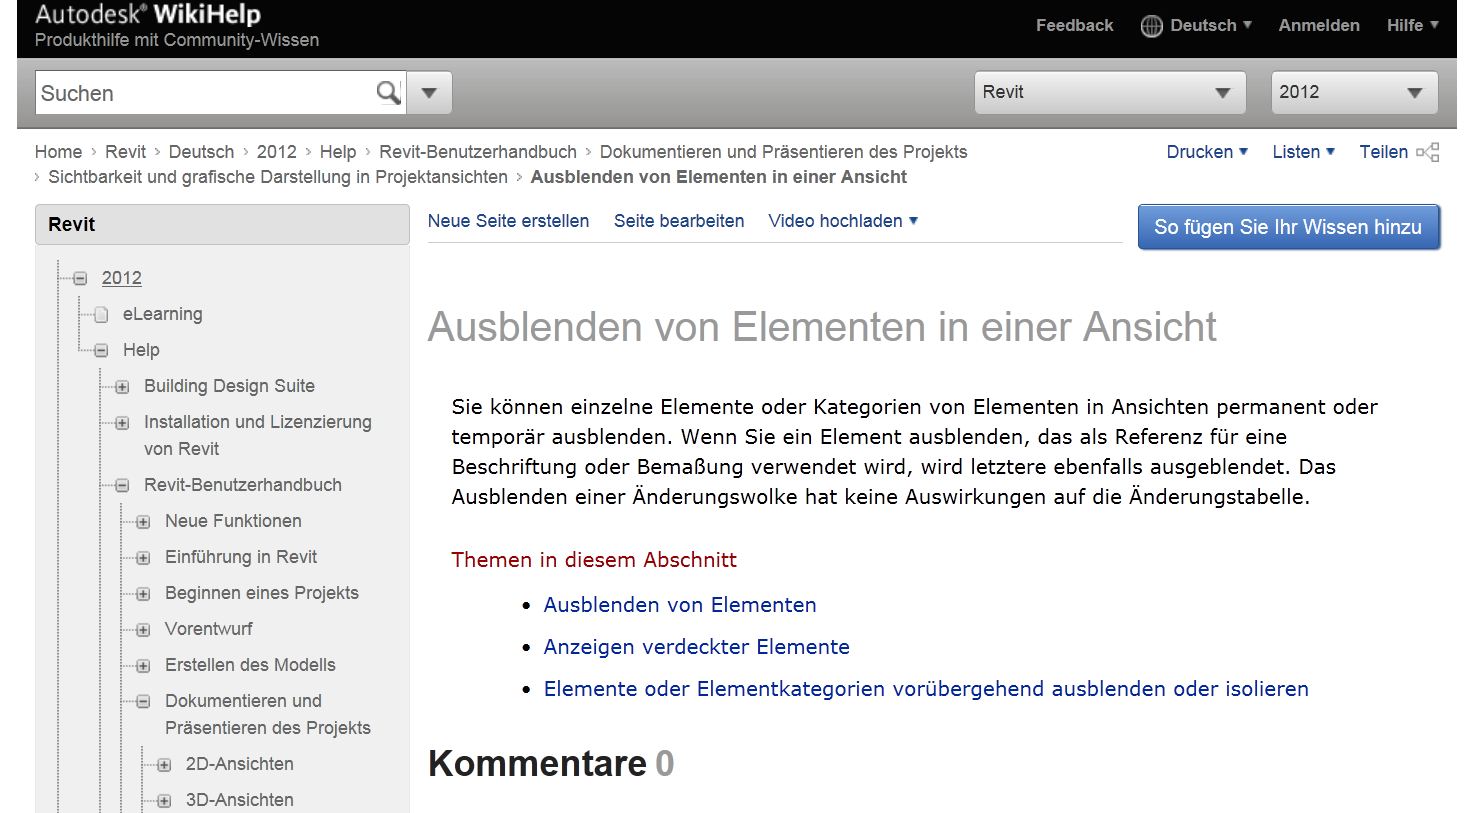Select Neue Funktionen tree label
Image resolution: width=1475 pixels, height=813 pixels.
(233, 521)
